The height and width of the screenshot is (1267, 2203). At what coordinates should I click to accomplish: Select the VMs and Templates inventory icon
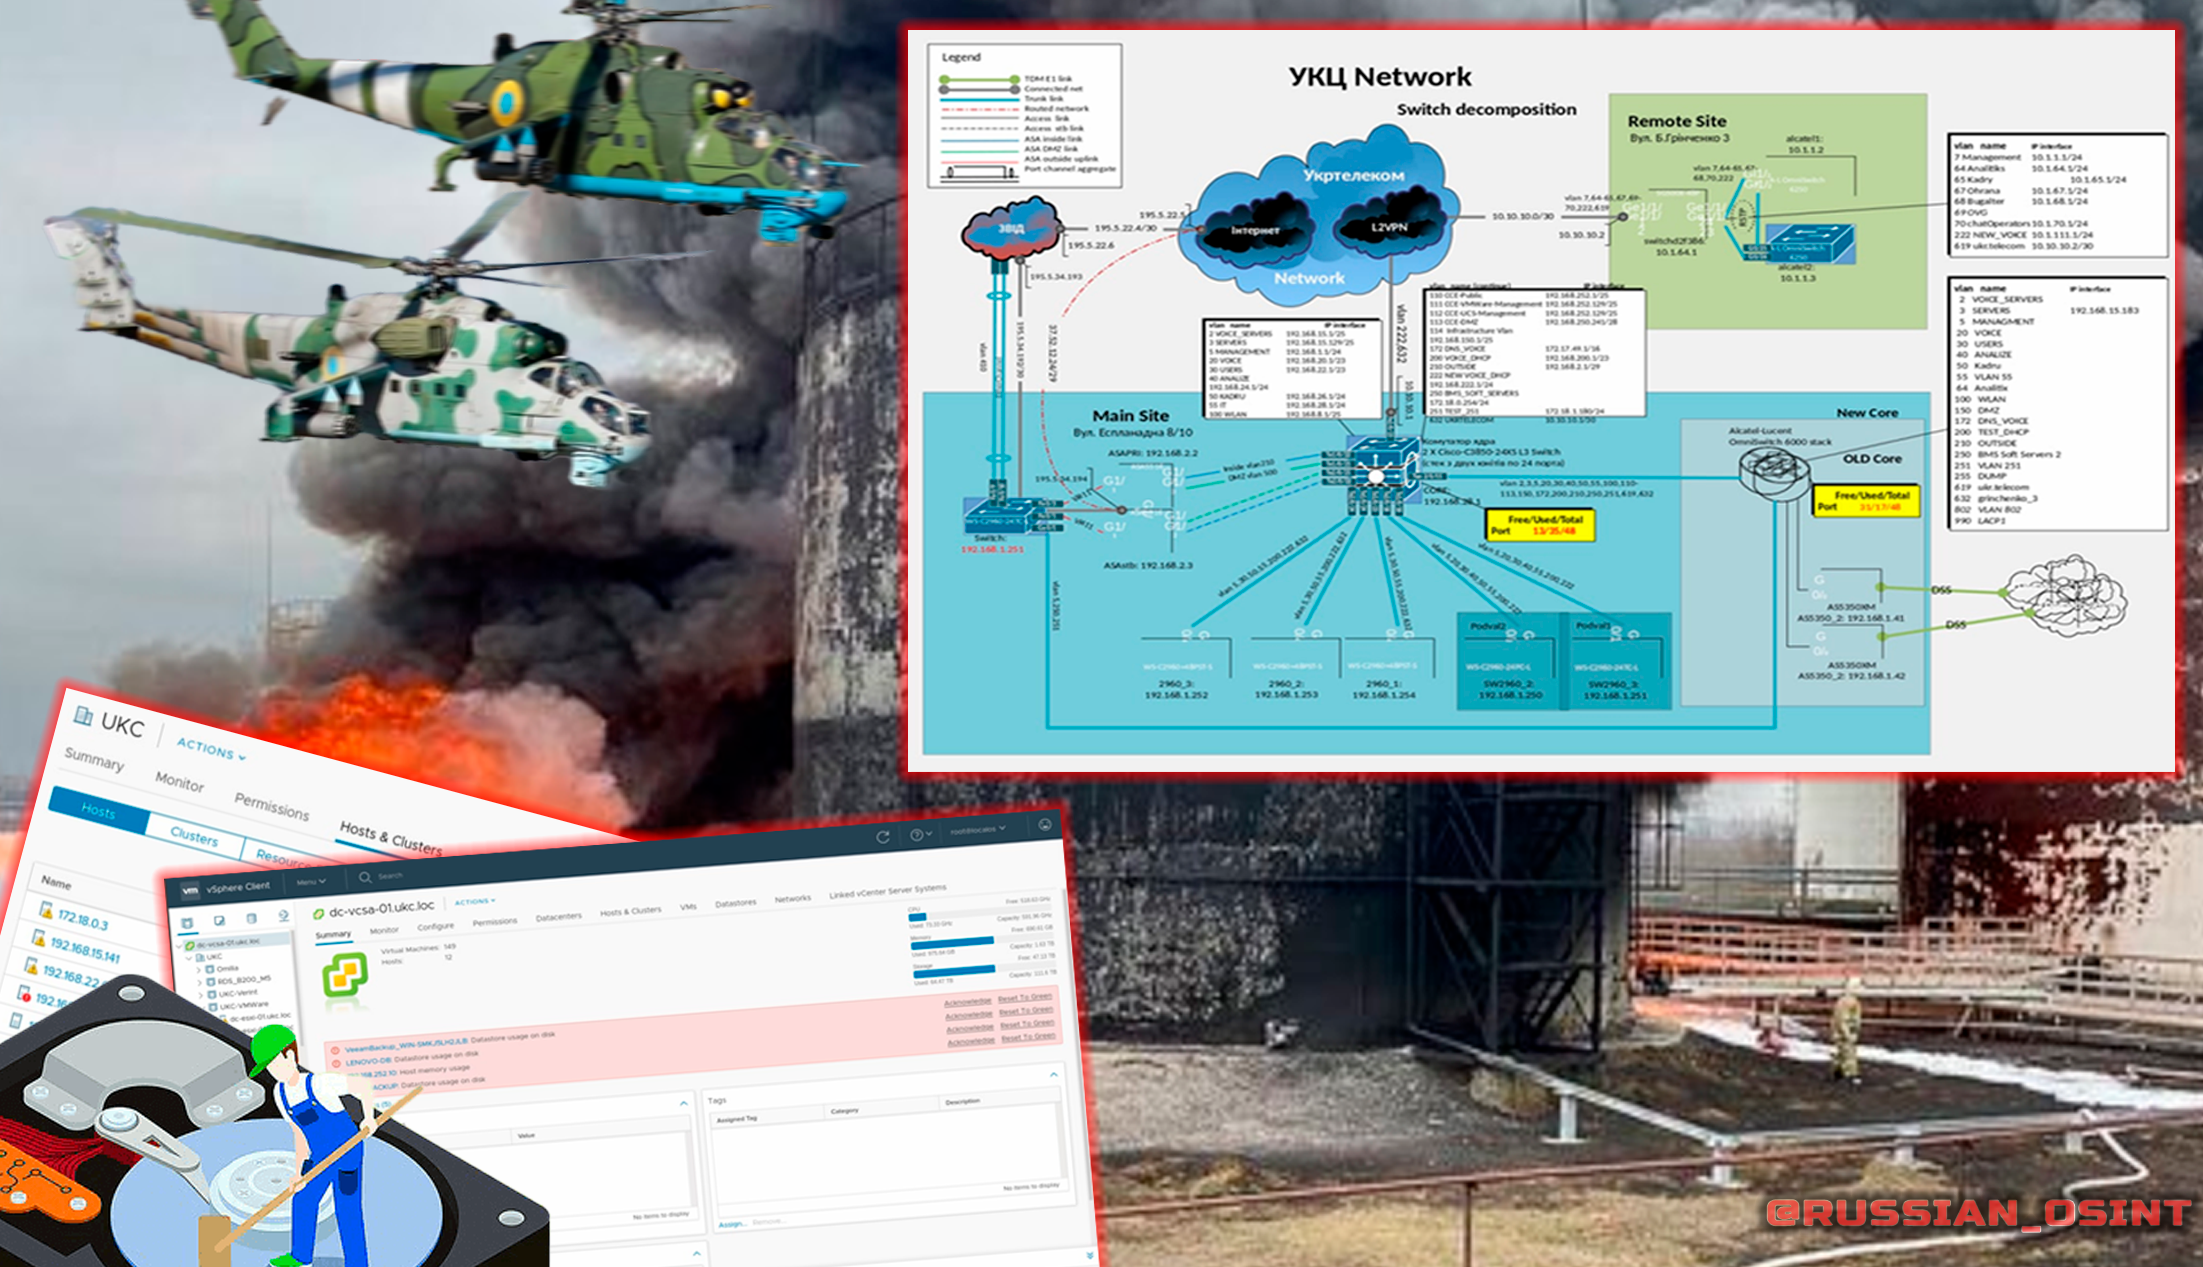pyautogui.click(x=219, y=920)
